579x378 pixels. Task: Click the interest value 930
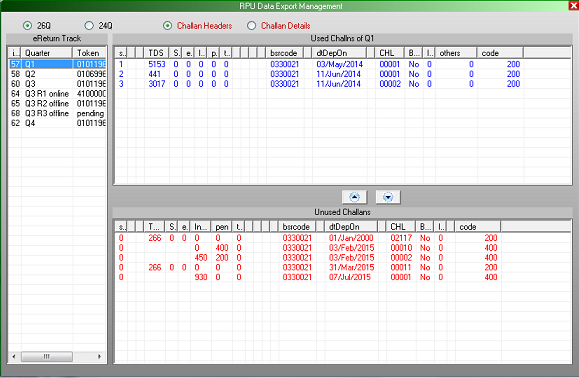(201, 277)
